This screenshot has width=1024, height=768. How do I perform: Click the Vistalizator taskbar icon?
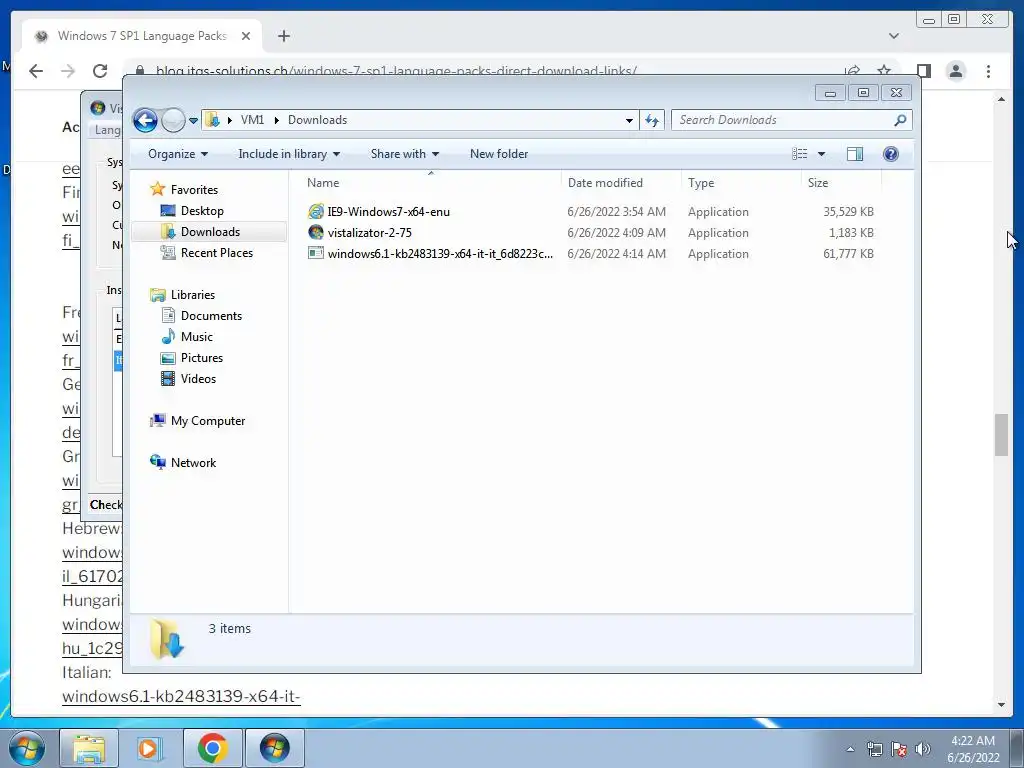pyautogui.click(x=274, y=748)
